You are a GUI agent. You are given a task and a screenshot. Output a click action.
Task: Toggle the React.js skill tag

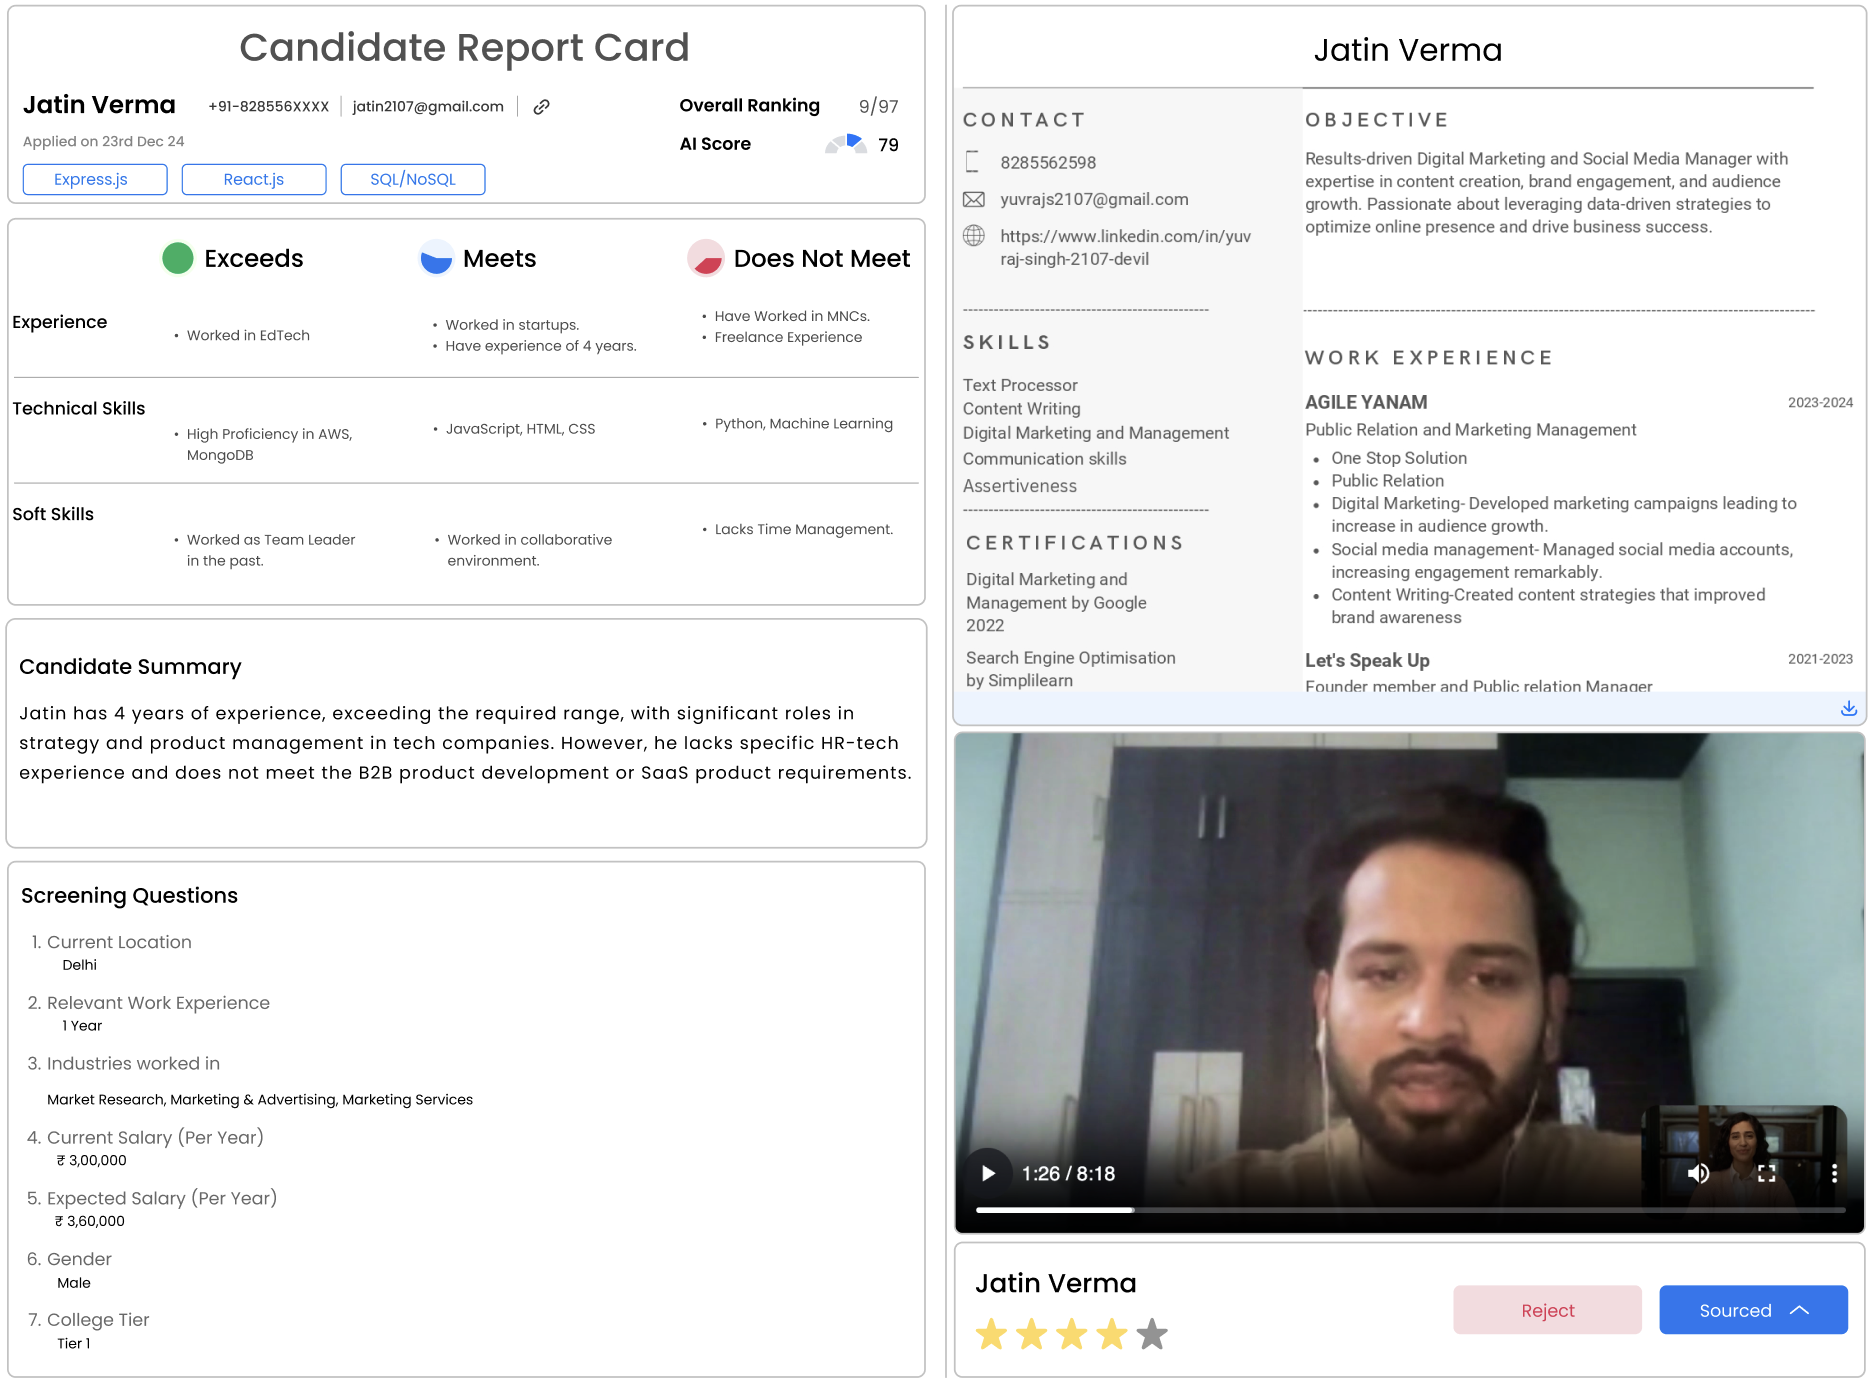click(x=253, y=179)
